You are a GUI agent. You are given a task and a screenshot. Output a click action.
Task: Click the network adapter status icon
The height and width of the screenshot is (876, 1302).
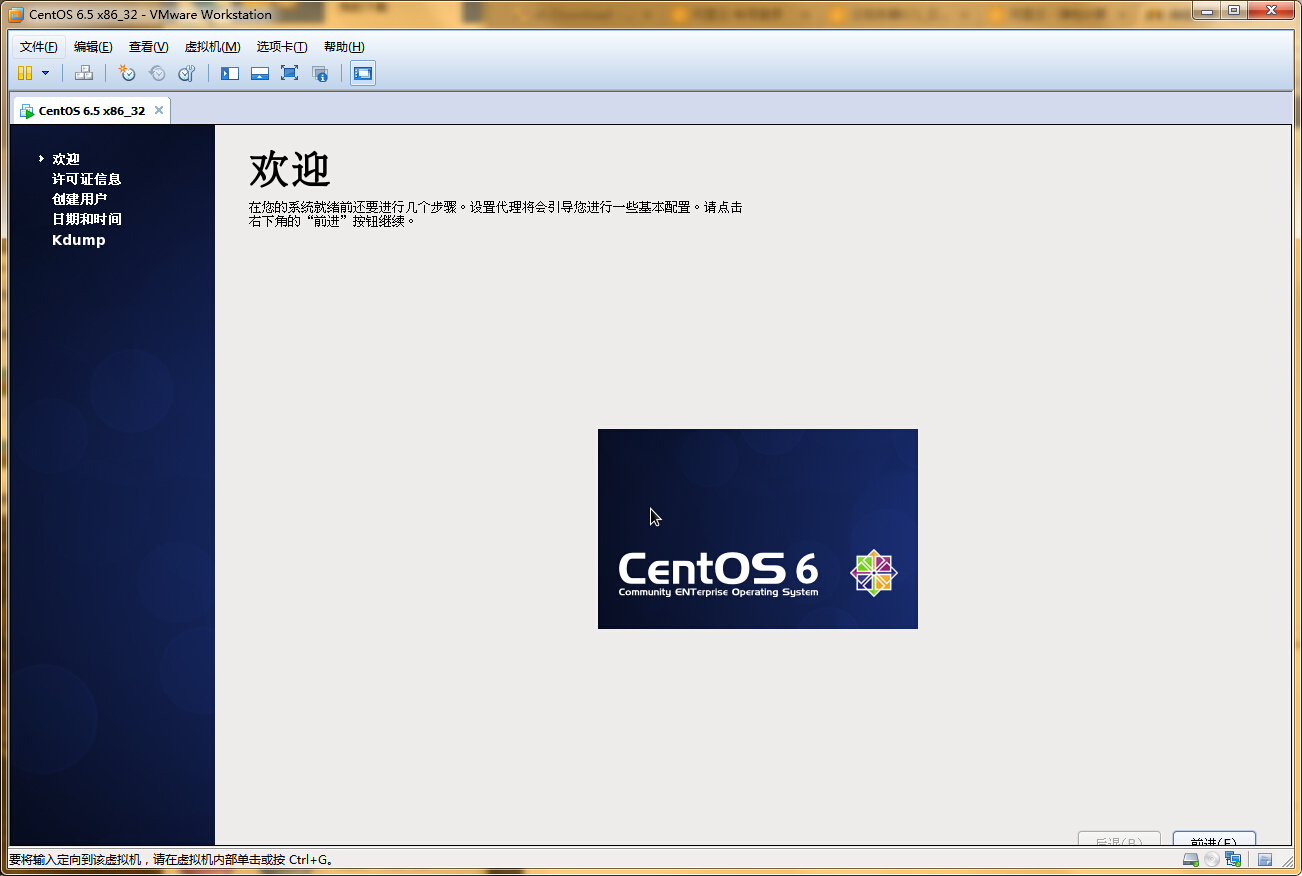[x=1233, y=860]
